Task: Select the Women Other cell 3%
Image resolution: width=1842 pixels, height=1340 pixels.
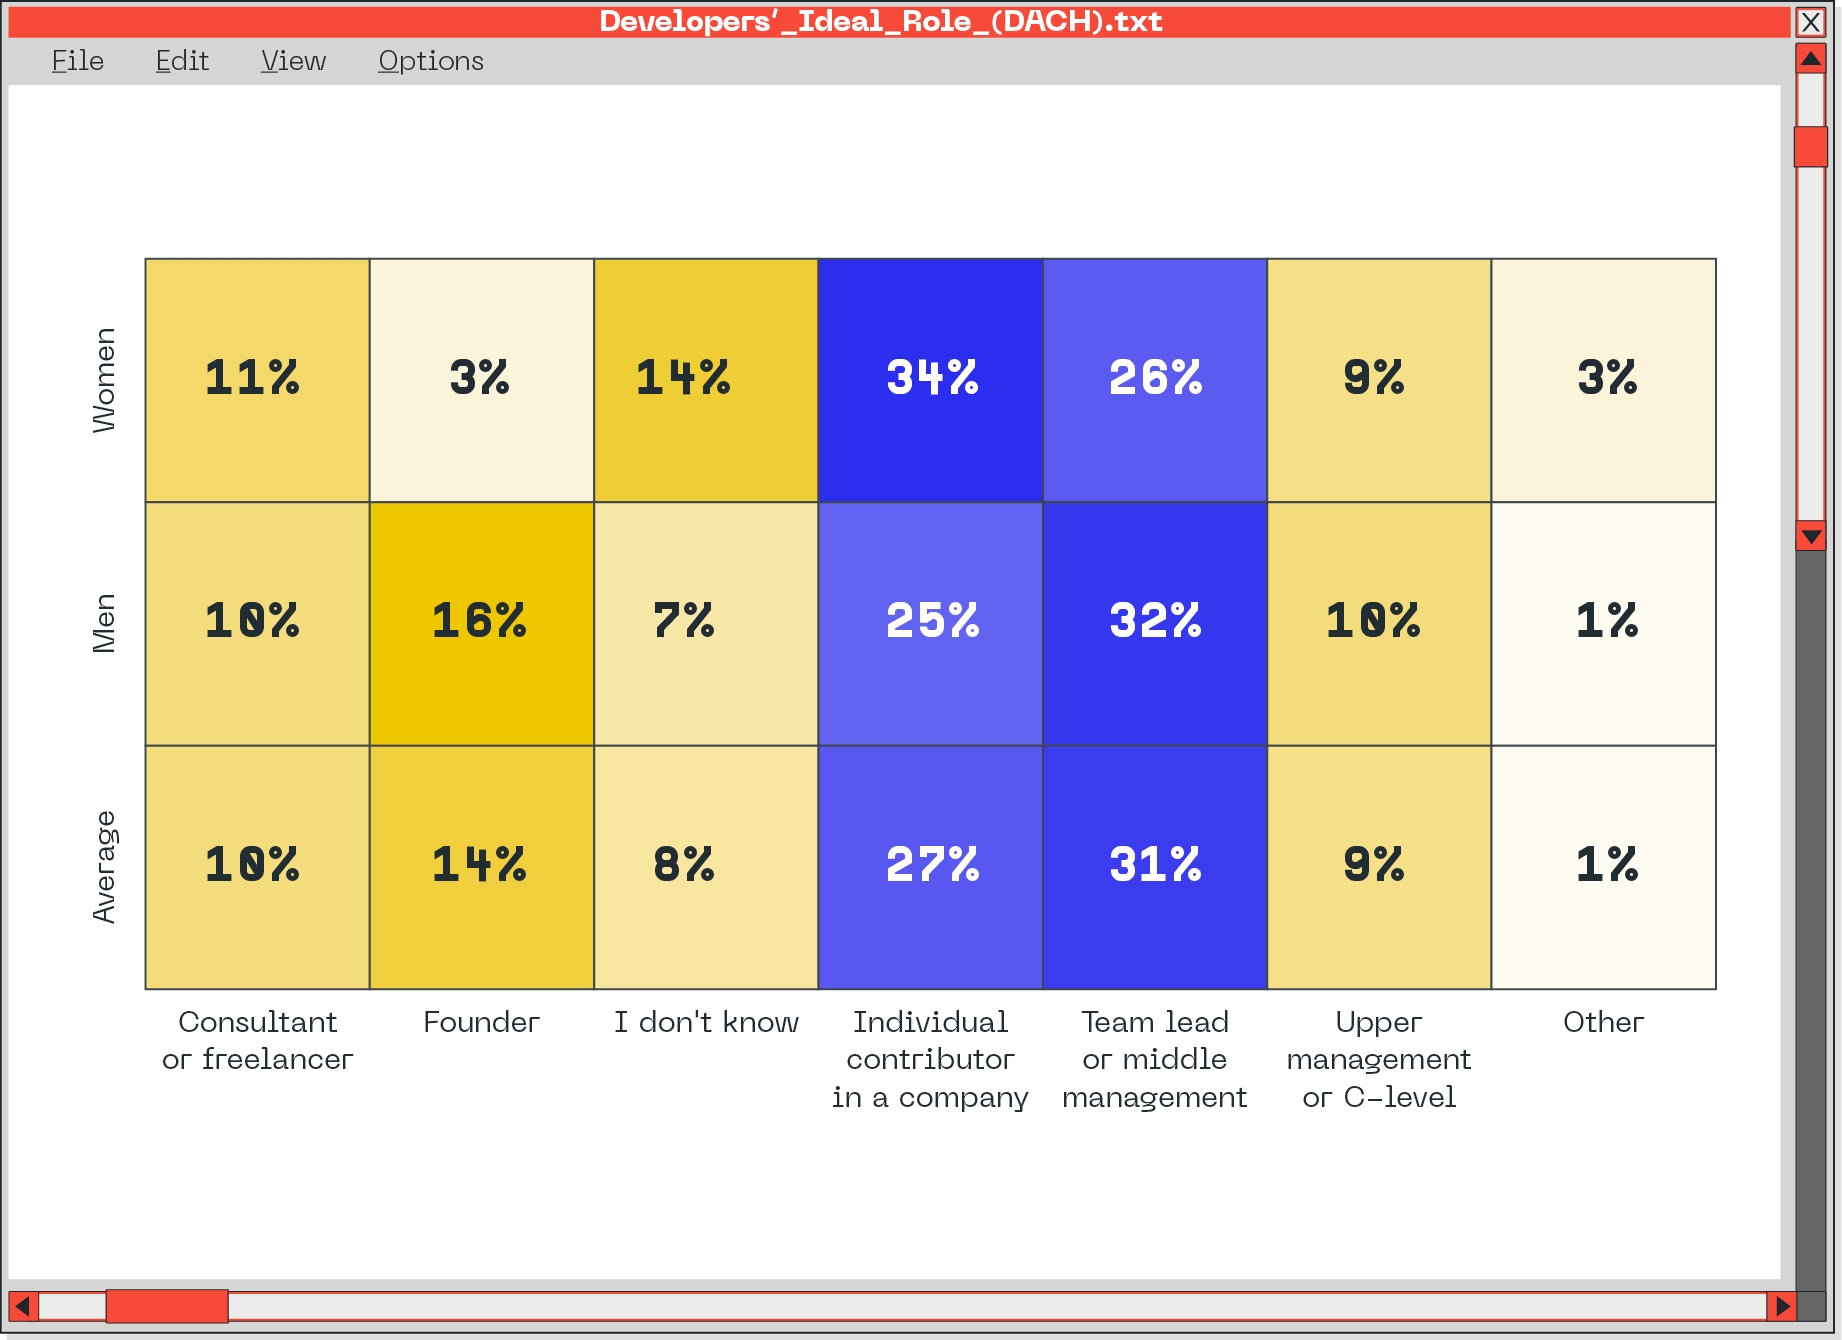Action: [1604, 380]
